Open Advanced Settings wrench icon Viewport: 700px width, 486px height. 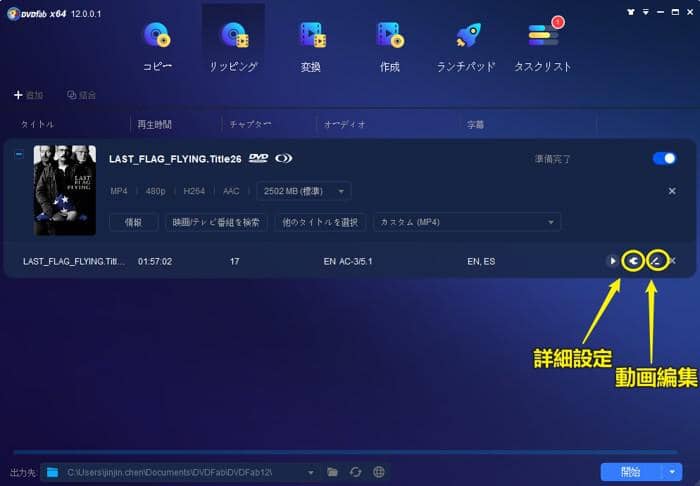click(x=633, y=261)
